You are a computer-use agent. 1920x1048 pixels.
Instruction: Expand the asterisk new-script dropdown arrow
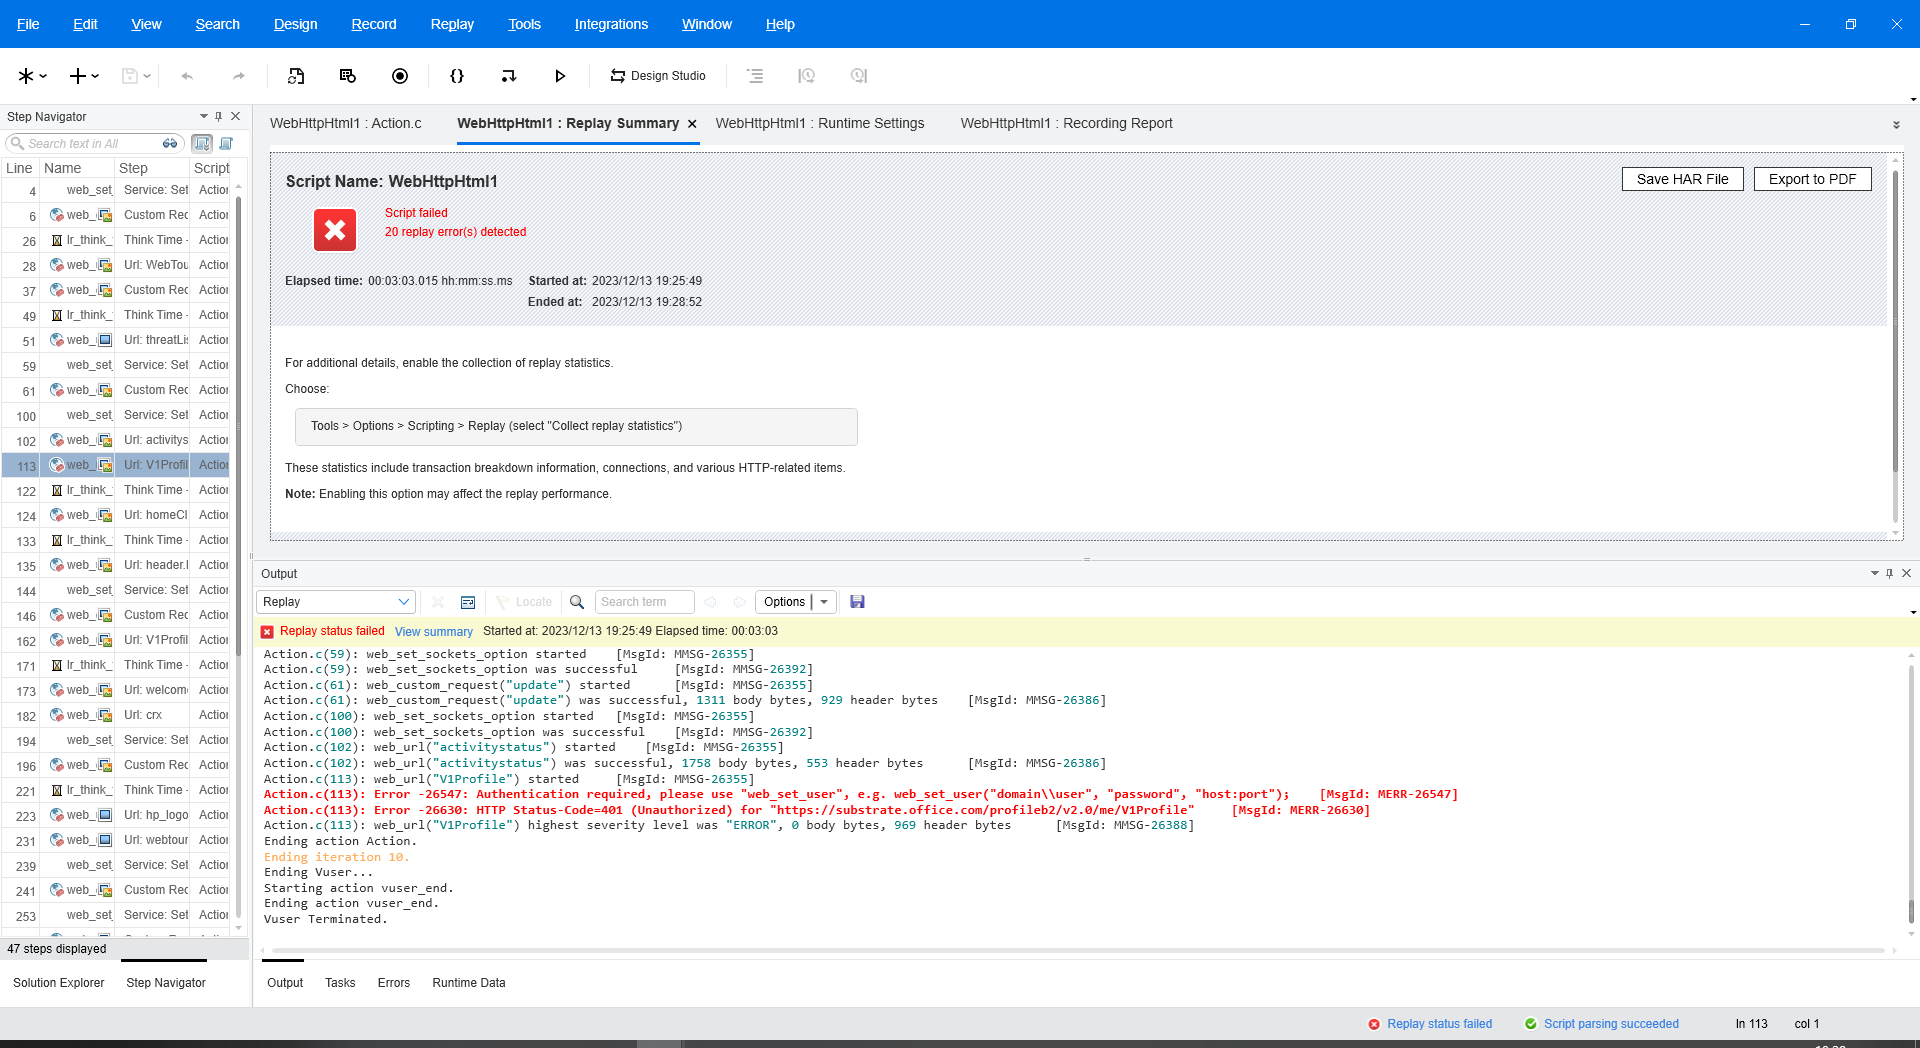43,76
